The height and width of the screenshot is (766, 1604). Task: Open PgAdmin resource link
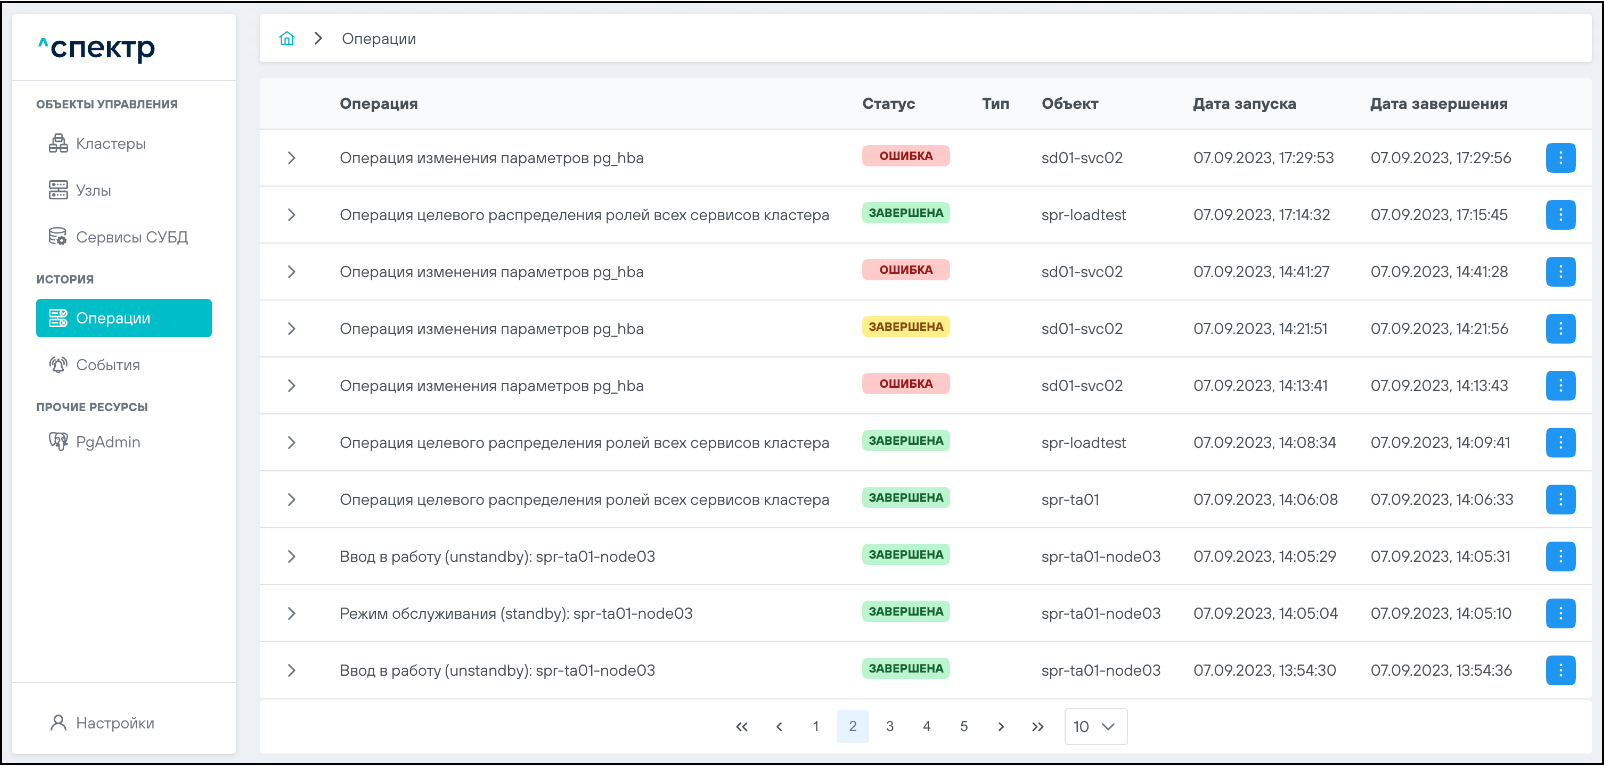(x=107, y=442)
